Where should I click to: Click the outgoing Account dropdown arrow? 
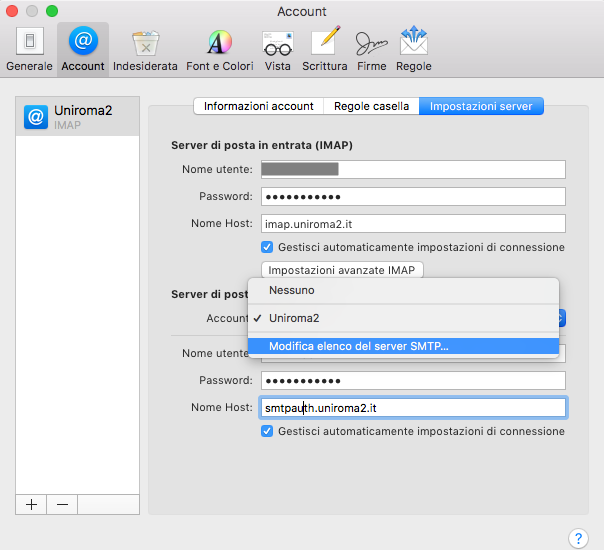(x=562, y=318)
